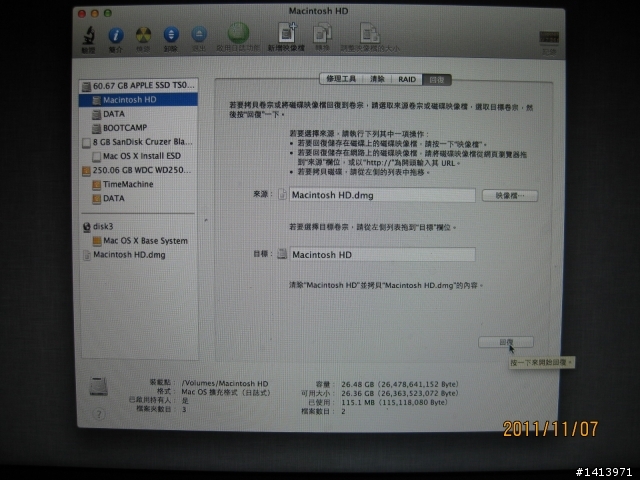Screen dimensions: 640x480
Task: Select the TimeMachine volume
Action: point(138,184)
